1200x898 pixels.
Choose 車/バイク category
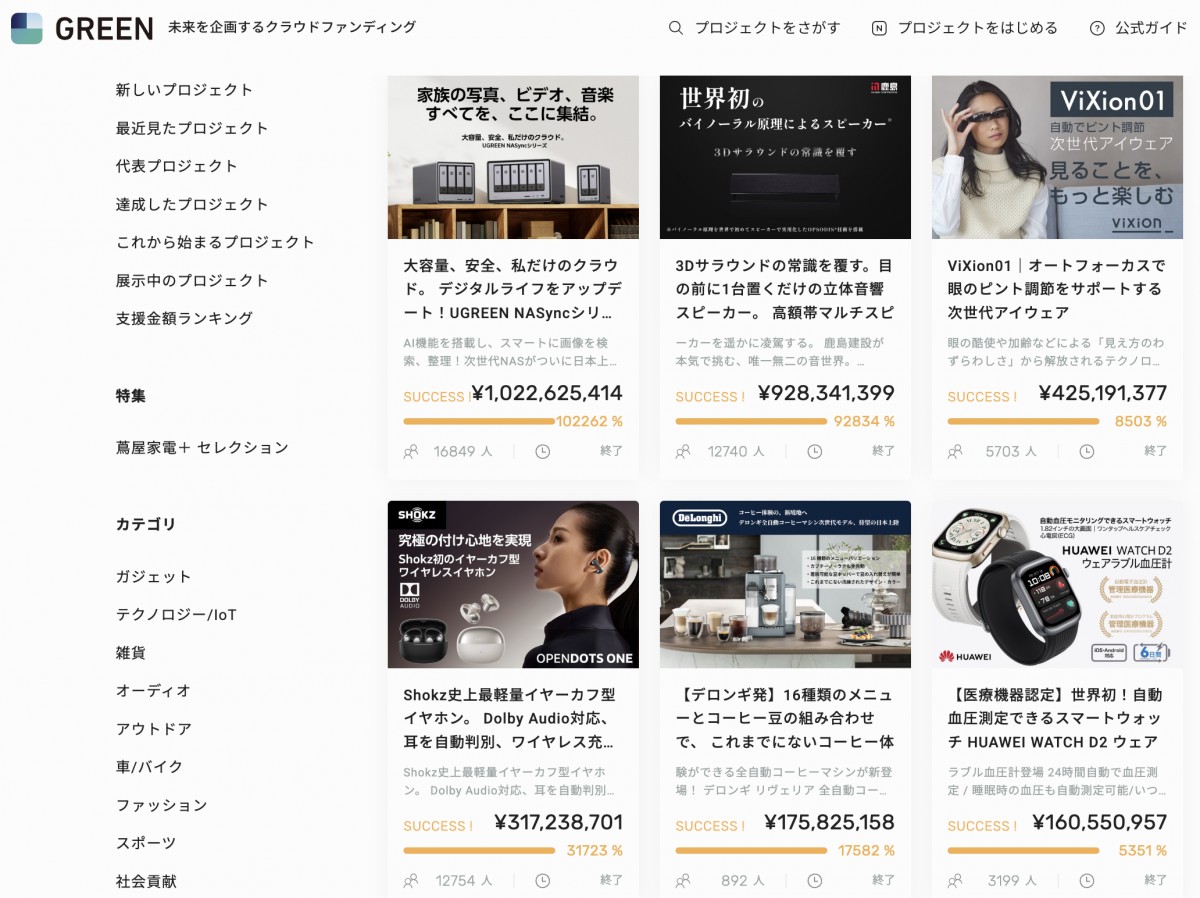[x=150, y=767]
